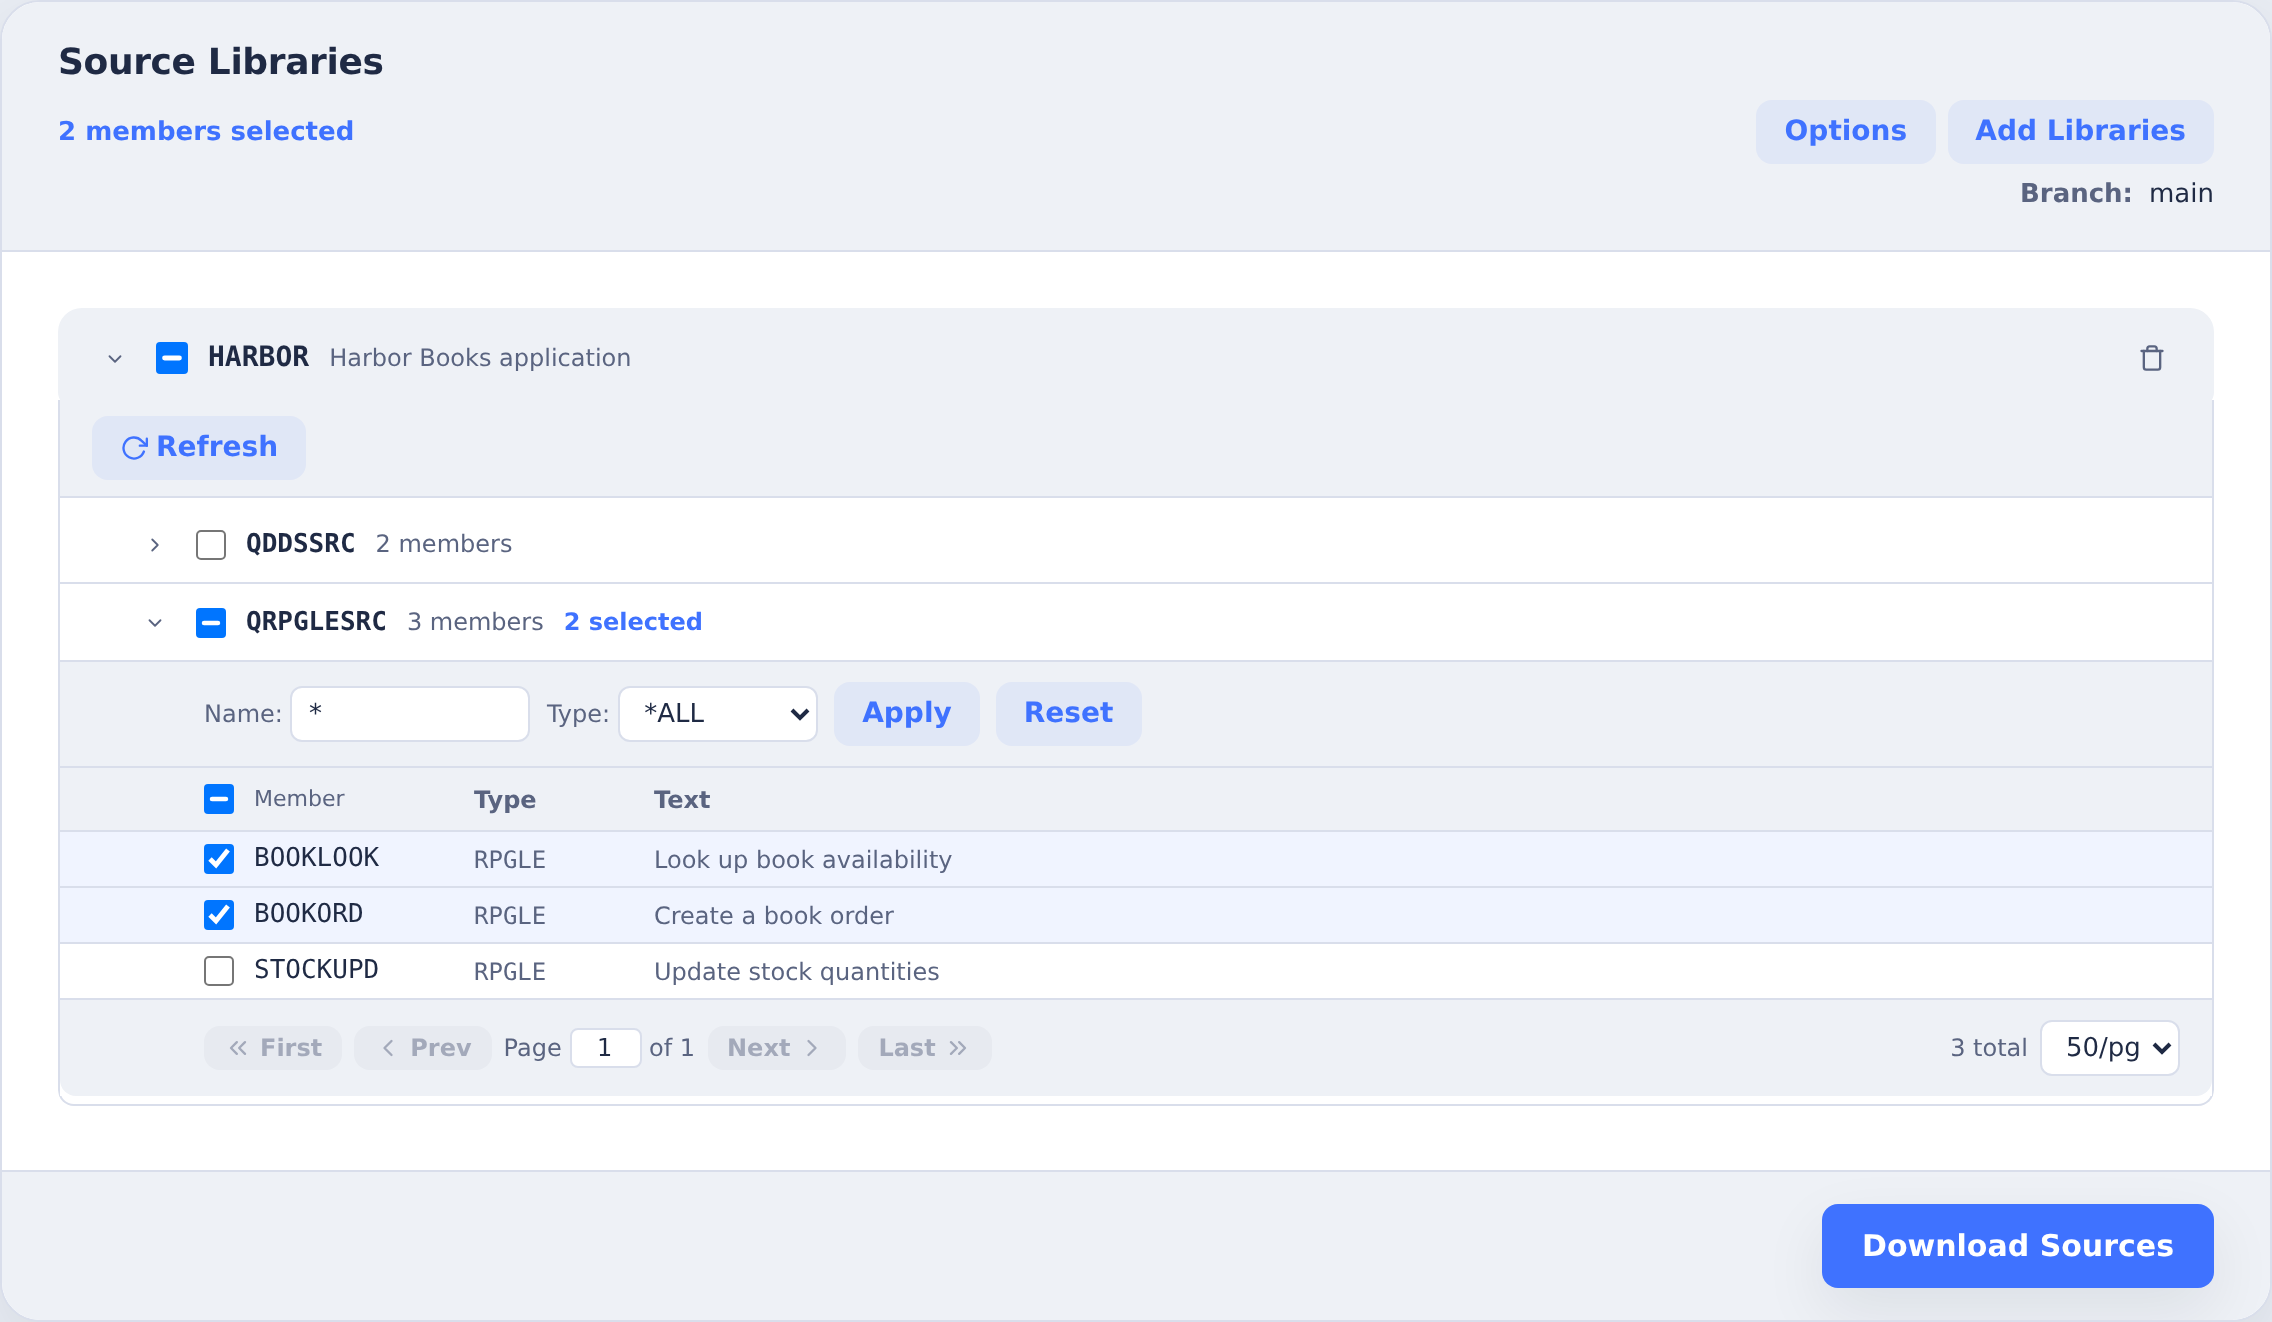The image size is (2272, 1322).
Task: Click the Page number input
Action: [605, 1048]
